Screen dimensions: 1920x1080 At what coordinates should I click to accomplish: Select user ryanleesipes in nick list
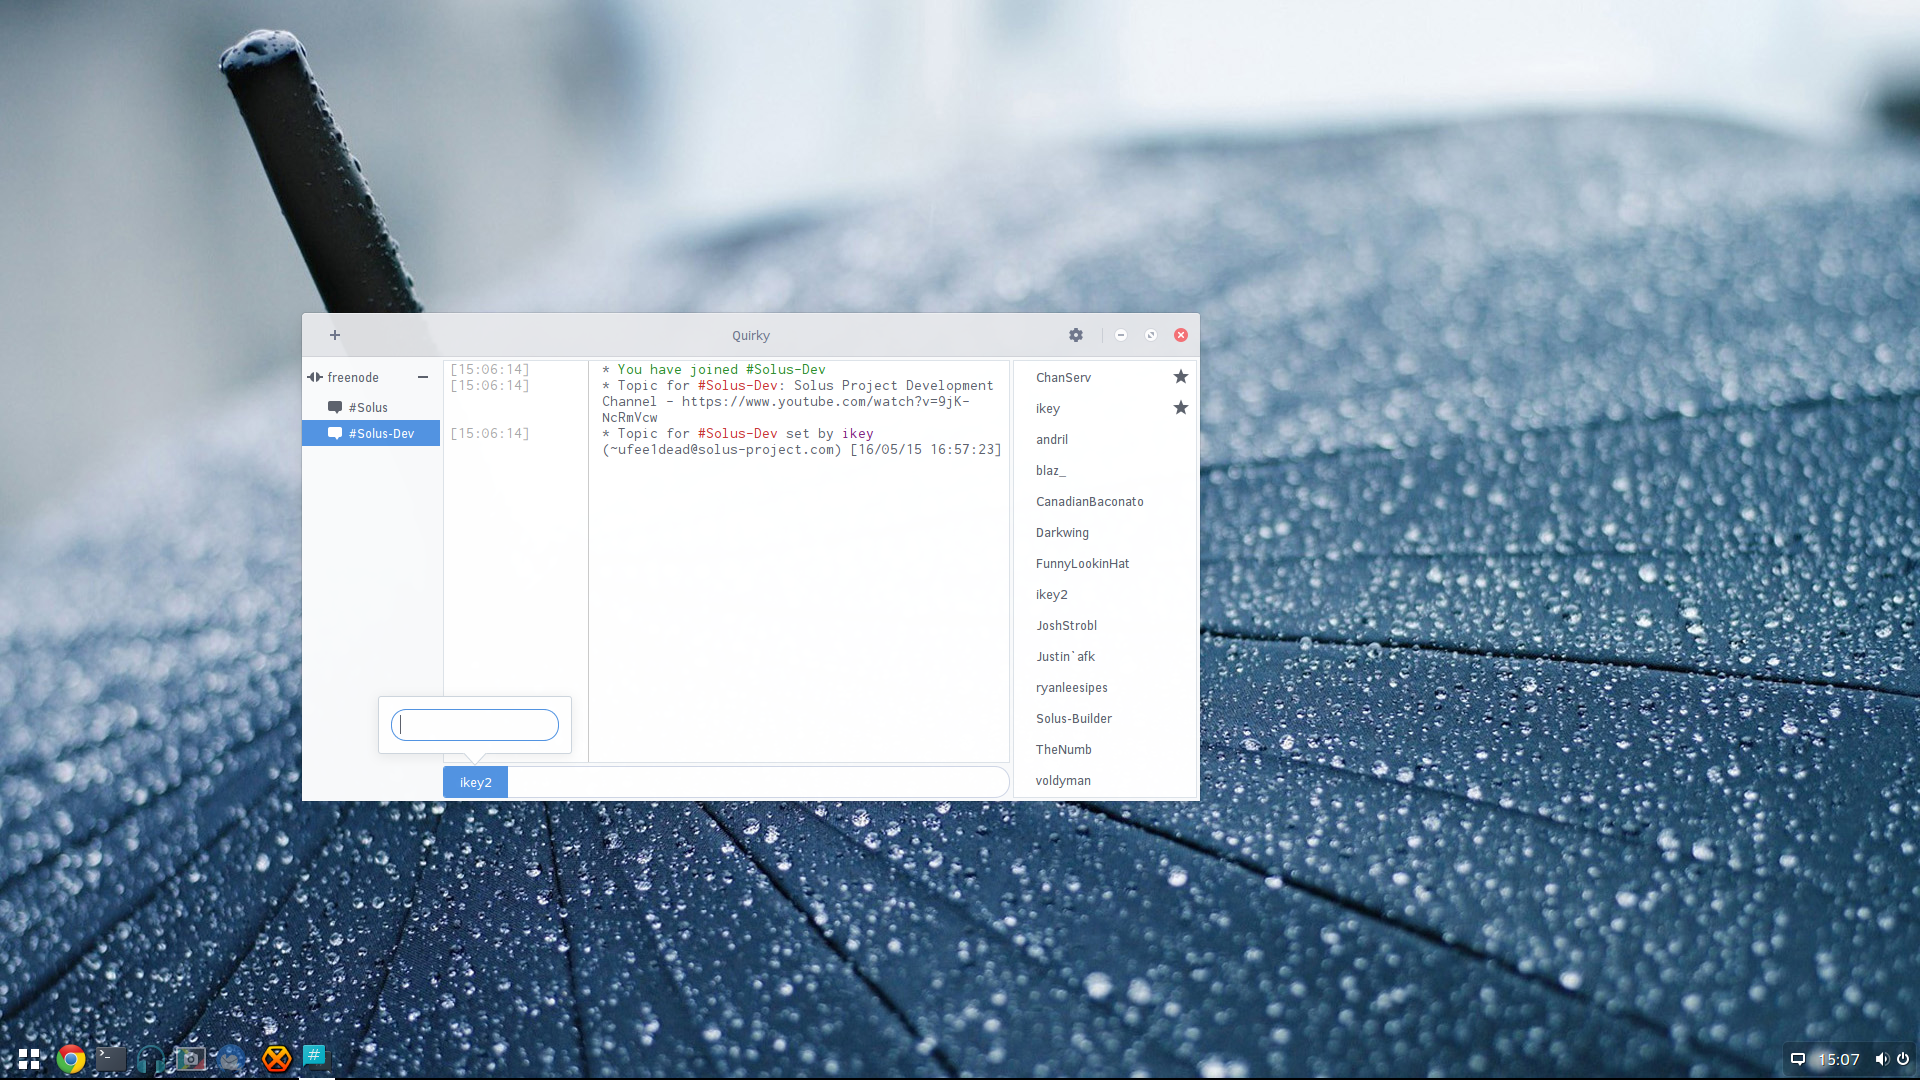(x=1106, y=687)
